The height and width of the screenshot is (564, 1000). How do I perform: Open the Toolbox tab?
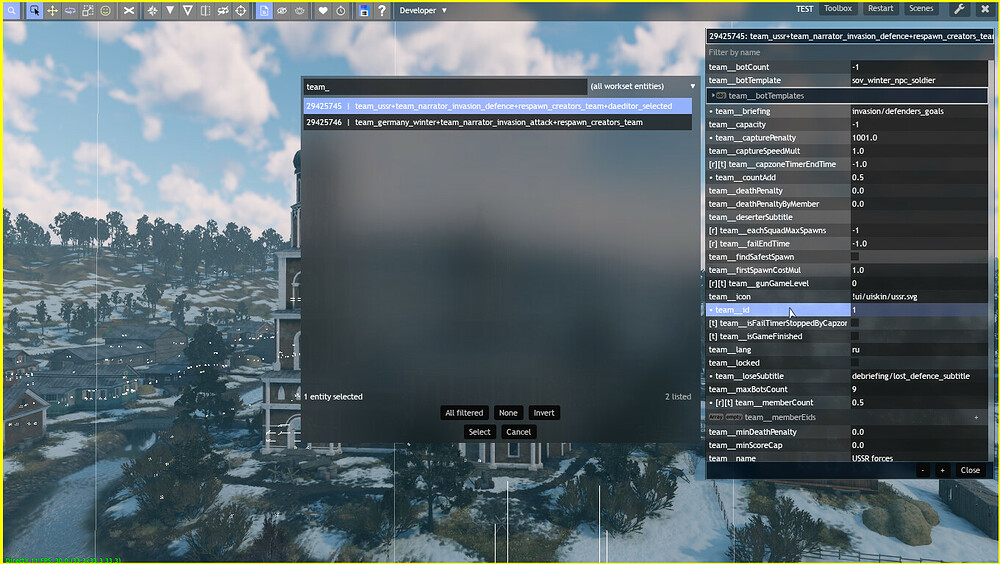[838, 9]
